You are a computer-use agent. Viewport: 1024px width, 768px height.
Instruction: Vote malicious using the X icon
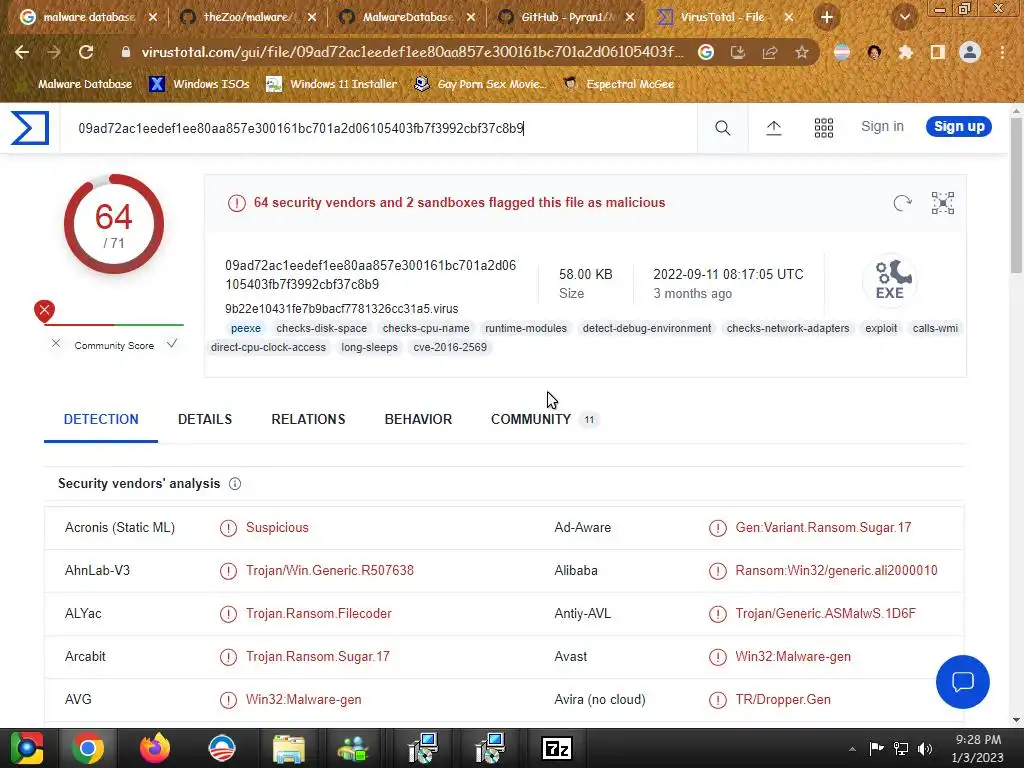pyautogui.click(x=56, y=344)
